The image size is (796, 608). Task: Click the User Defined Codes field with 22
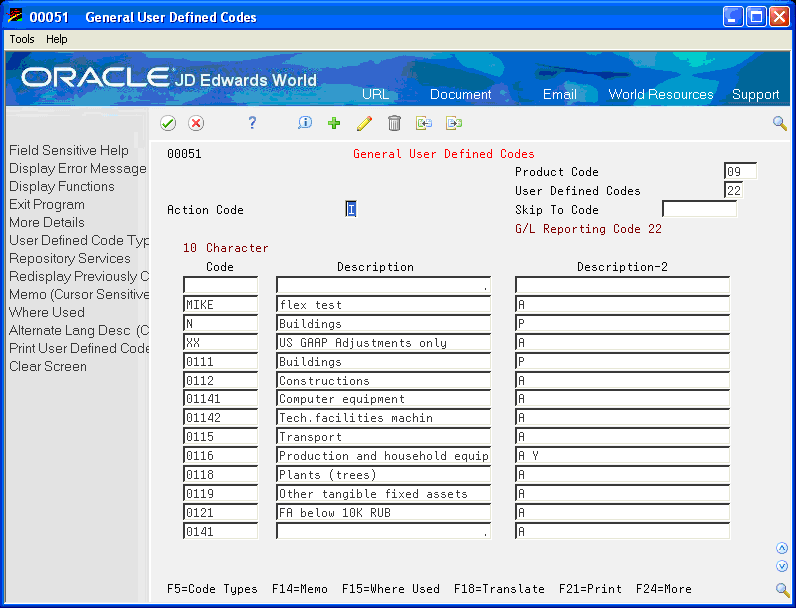pos(734,190)
